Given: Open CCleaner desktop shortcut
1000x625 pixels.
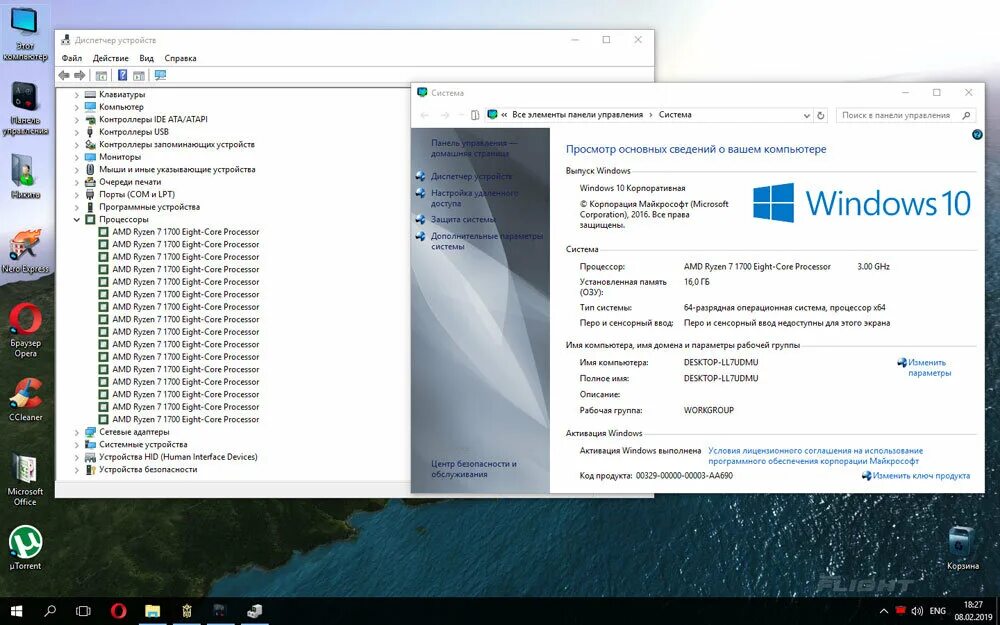Looking at the screenshot, I should click(25, 400).
